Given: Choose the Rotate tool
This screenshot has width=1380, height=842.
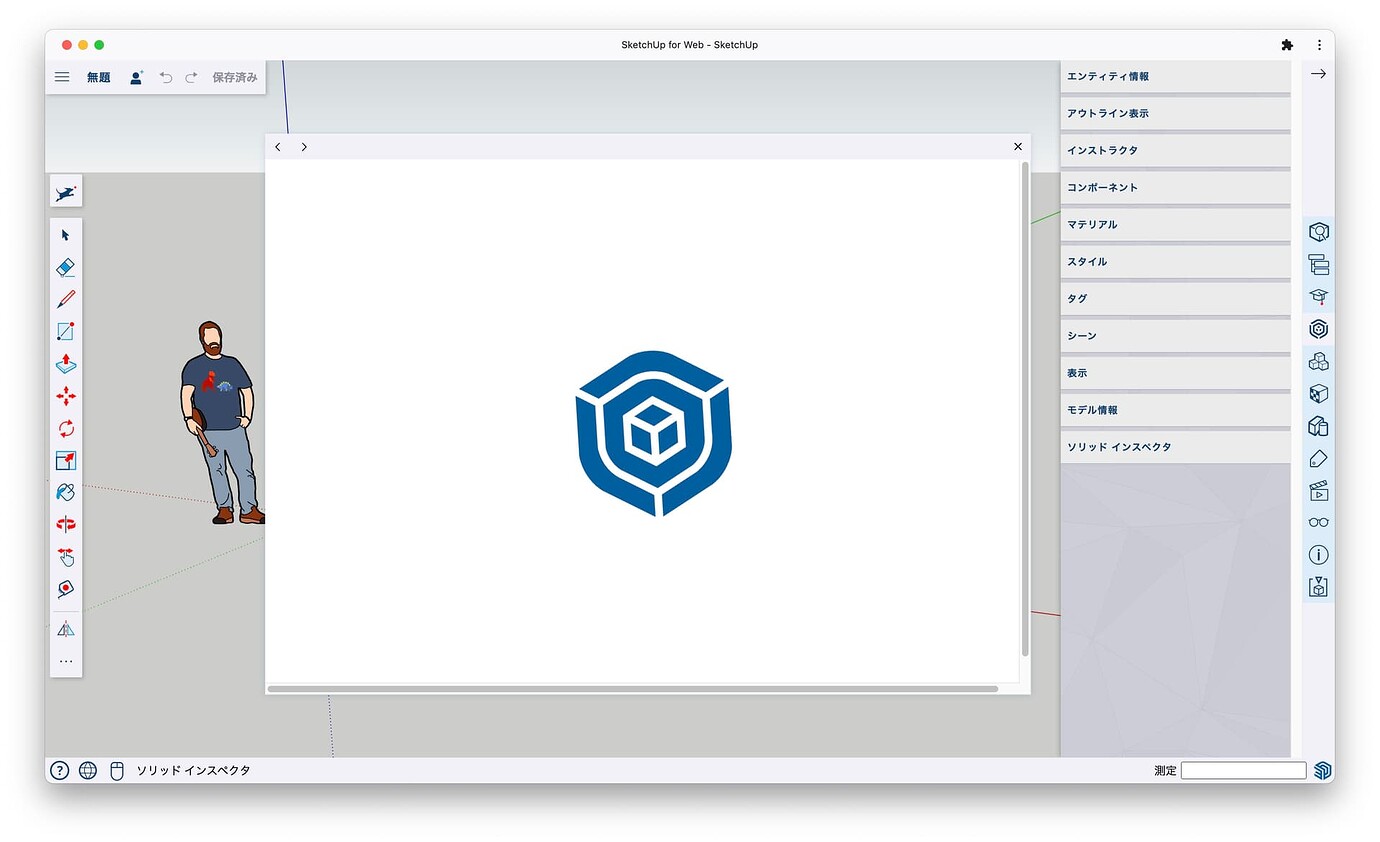Looking at the screenshot, I should coord(65,428).
